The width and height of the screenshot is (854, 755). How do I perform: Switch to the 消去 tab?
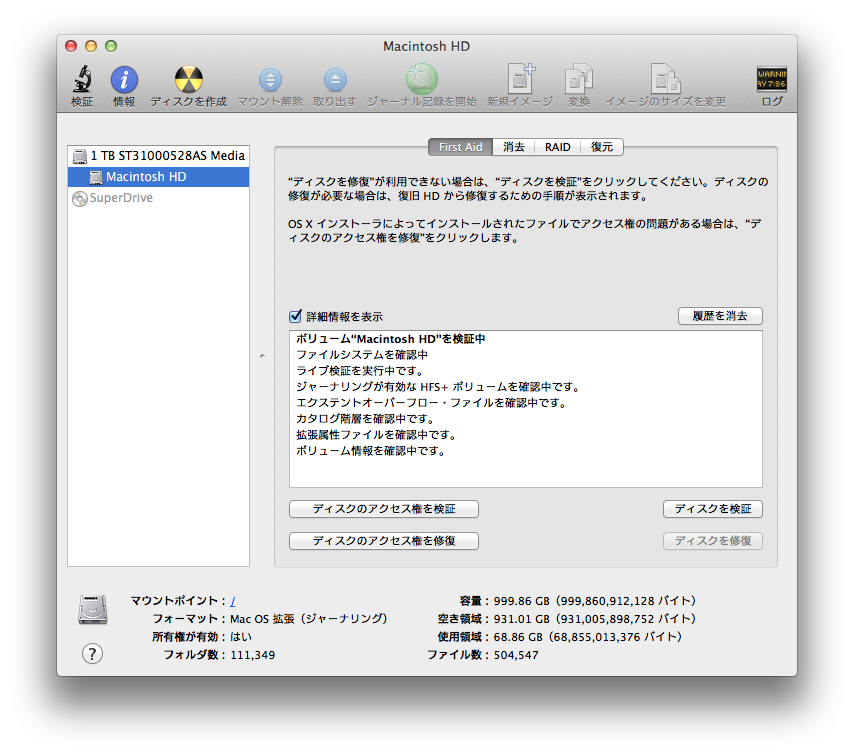pyautogui.click(x=514, y=147)
